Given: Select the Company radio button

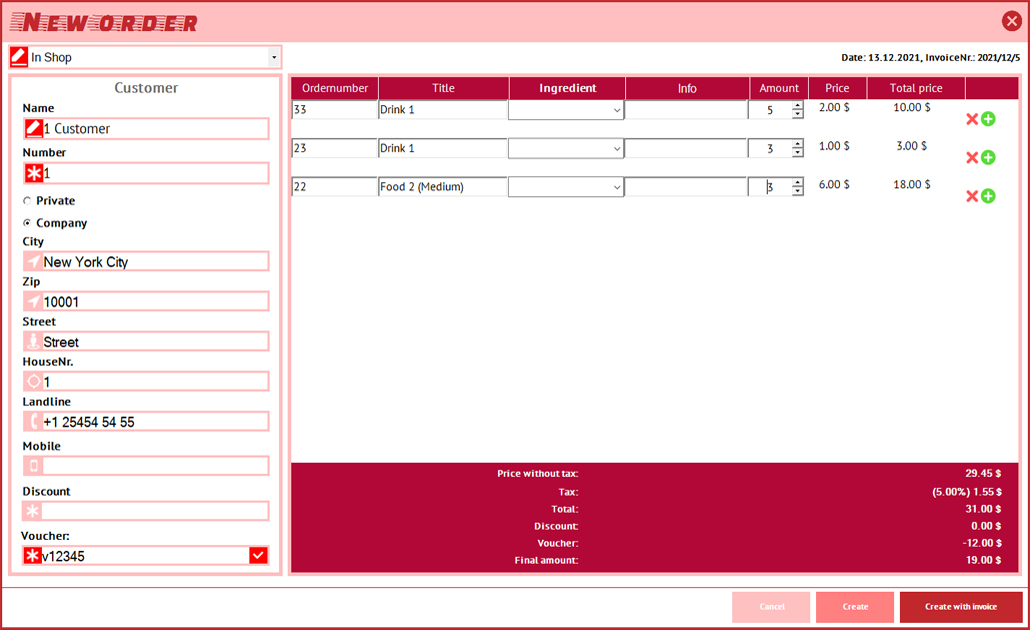Looking at the screenshot, I should pyautogui.click(x=27, y=223).
